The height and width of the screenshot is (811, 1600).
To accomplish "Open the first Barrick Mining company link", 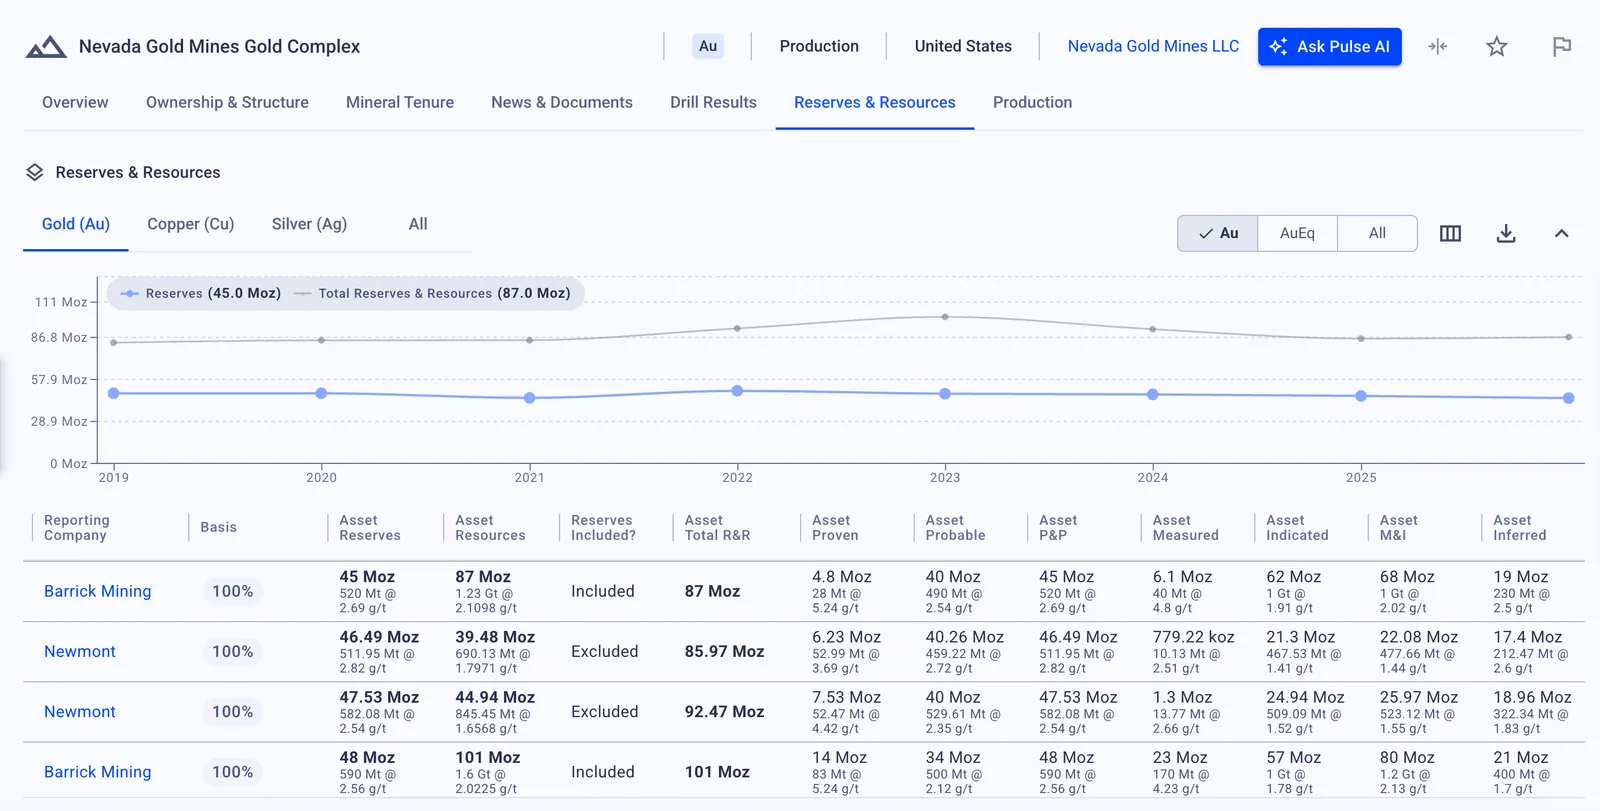I will (x=97, y=591).
